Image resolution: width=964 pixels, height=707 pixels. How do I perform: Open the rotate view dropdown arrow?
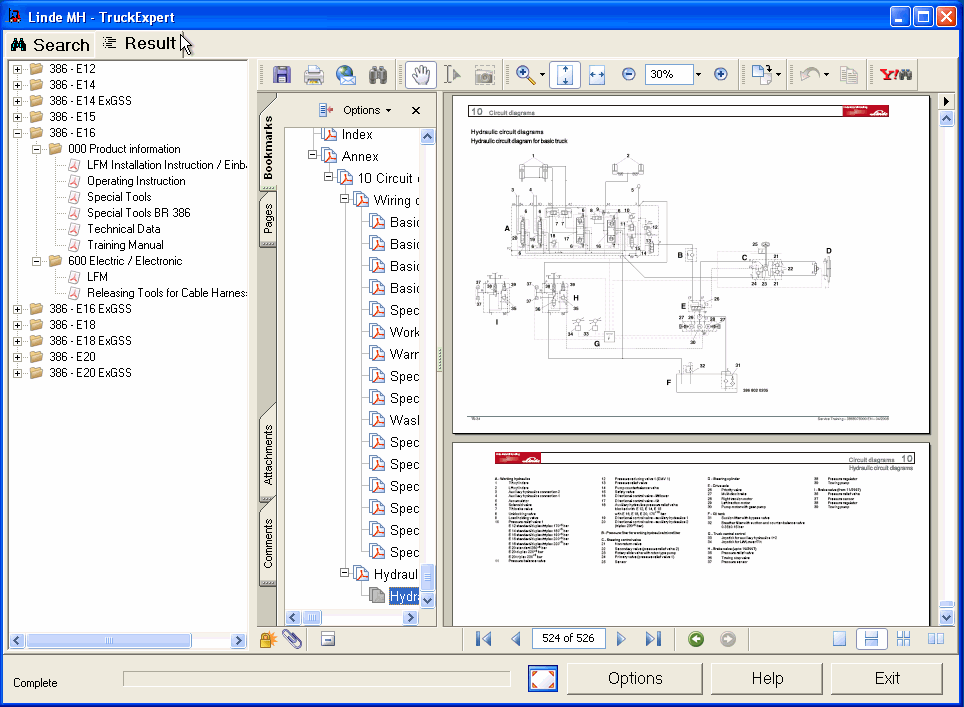click(778, 75)
